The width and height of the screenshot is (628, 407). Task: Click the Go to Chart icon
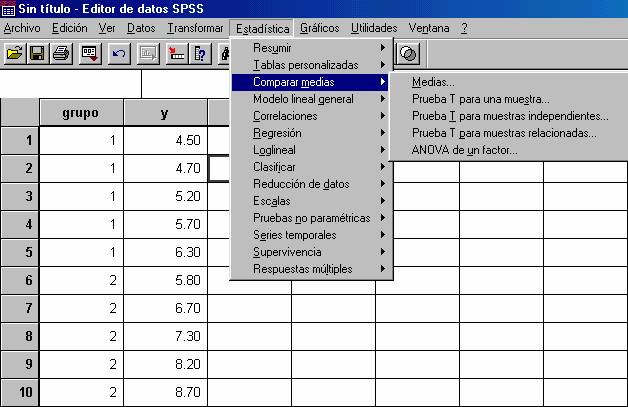[x=149, y=53]
